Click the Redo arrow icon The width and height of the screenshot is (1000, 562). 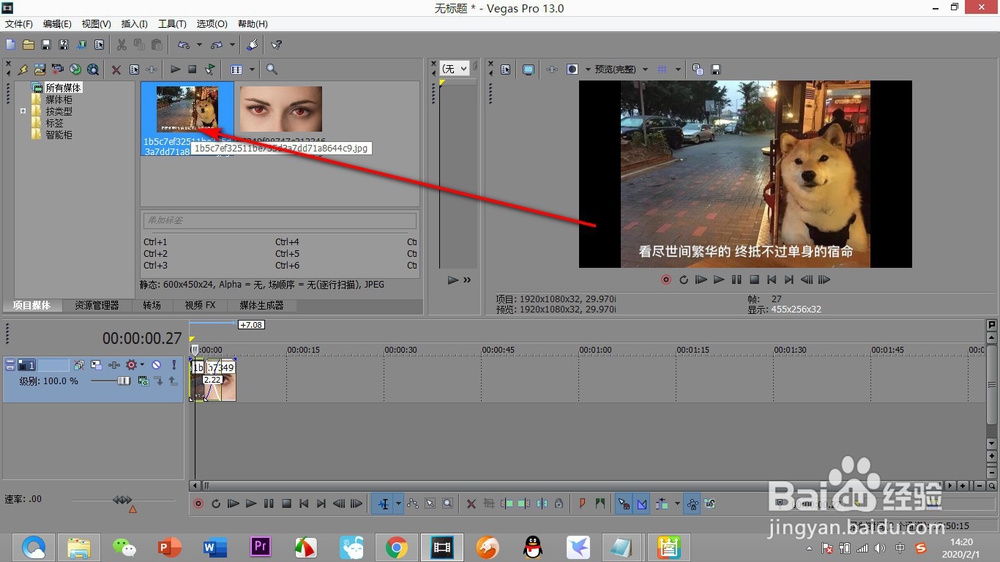217,45
